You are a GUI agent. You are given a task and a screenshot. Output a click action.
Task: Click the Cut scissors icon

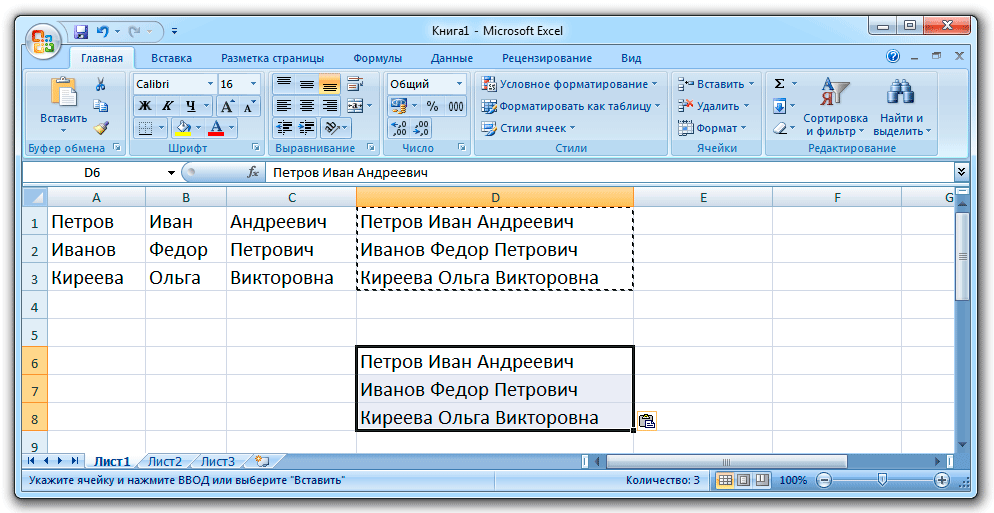click(x=101, y=85)
